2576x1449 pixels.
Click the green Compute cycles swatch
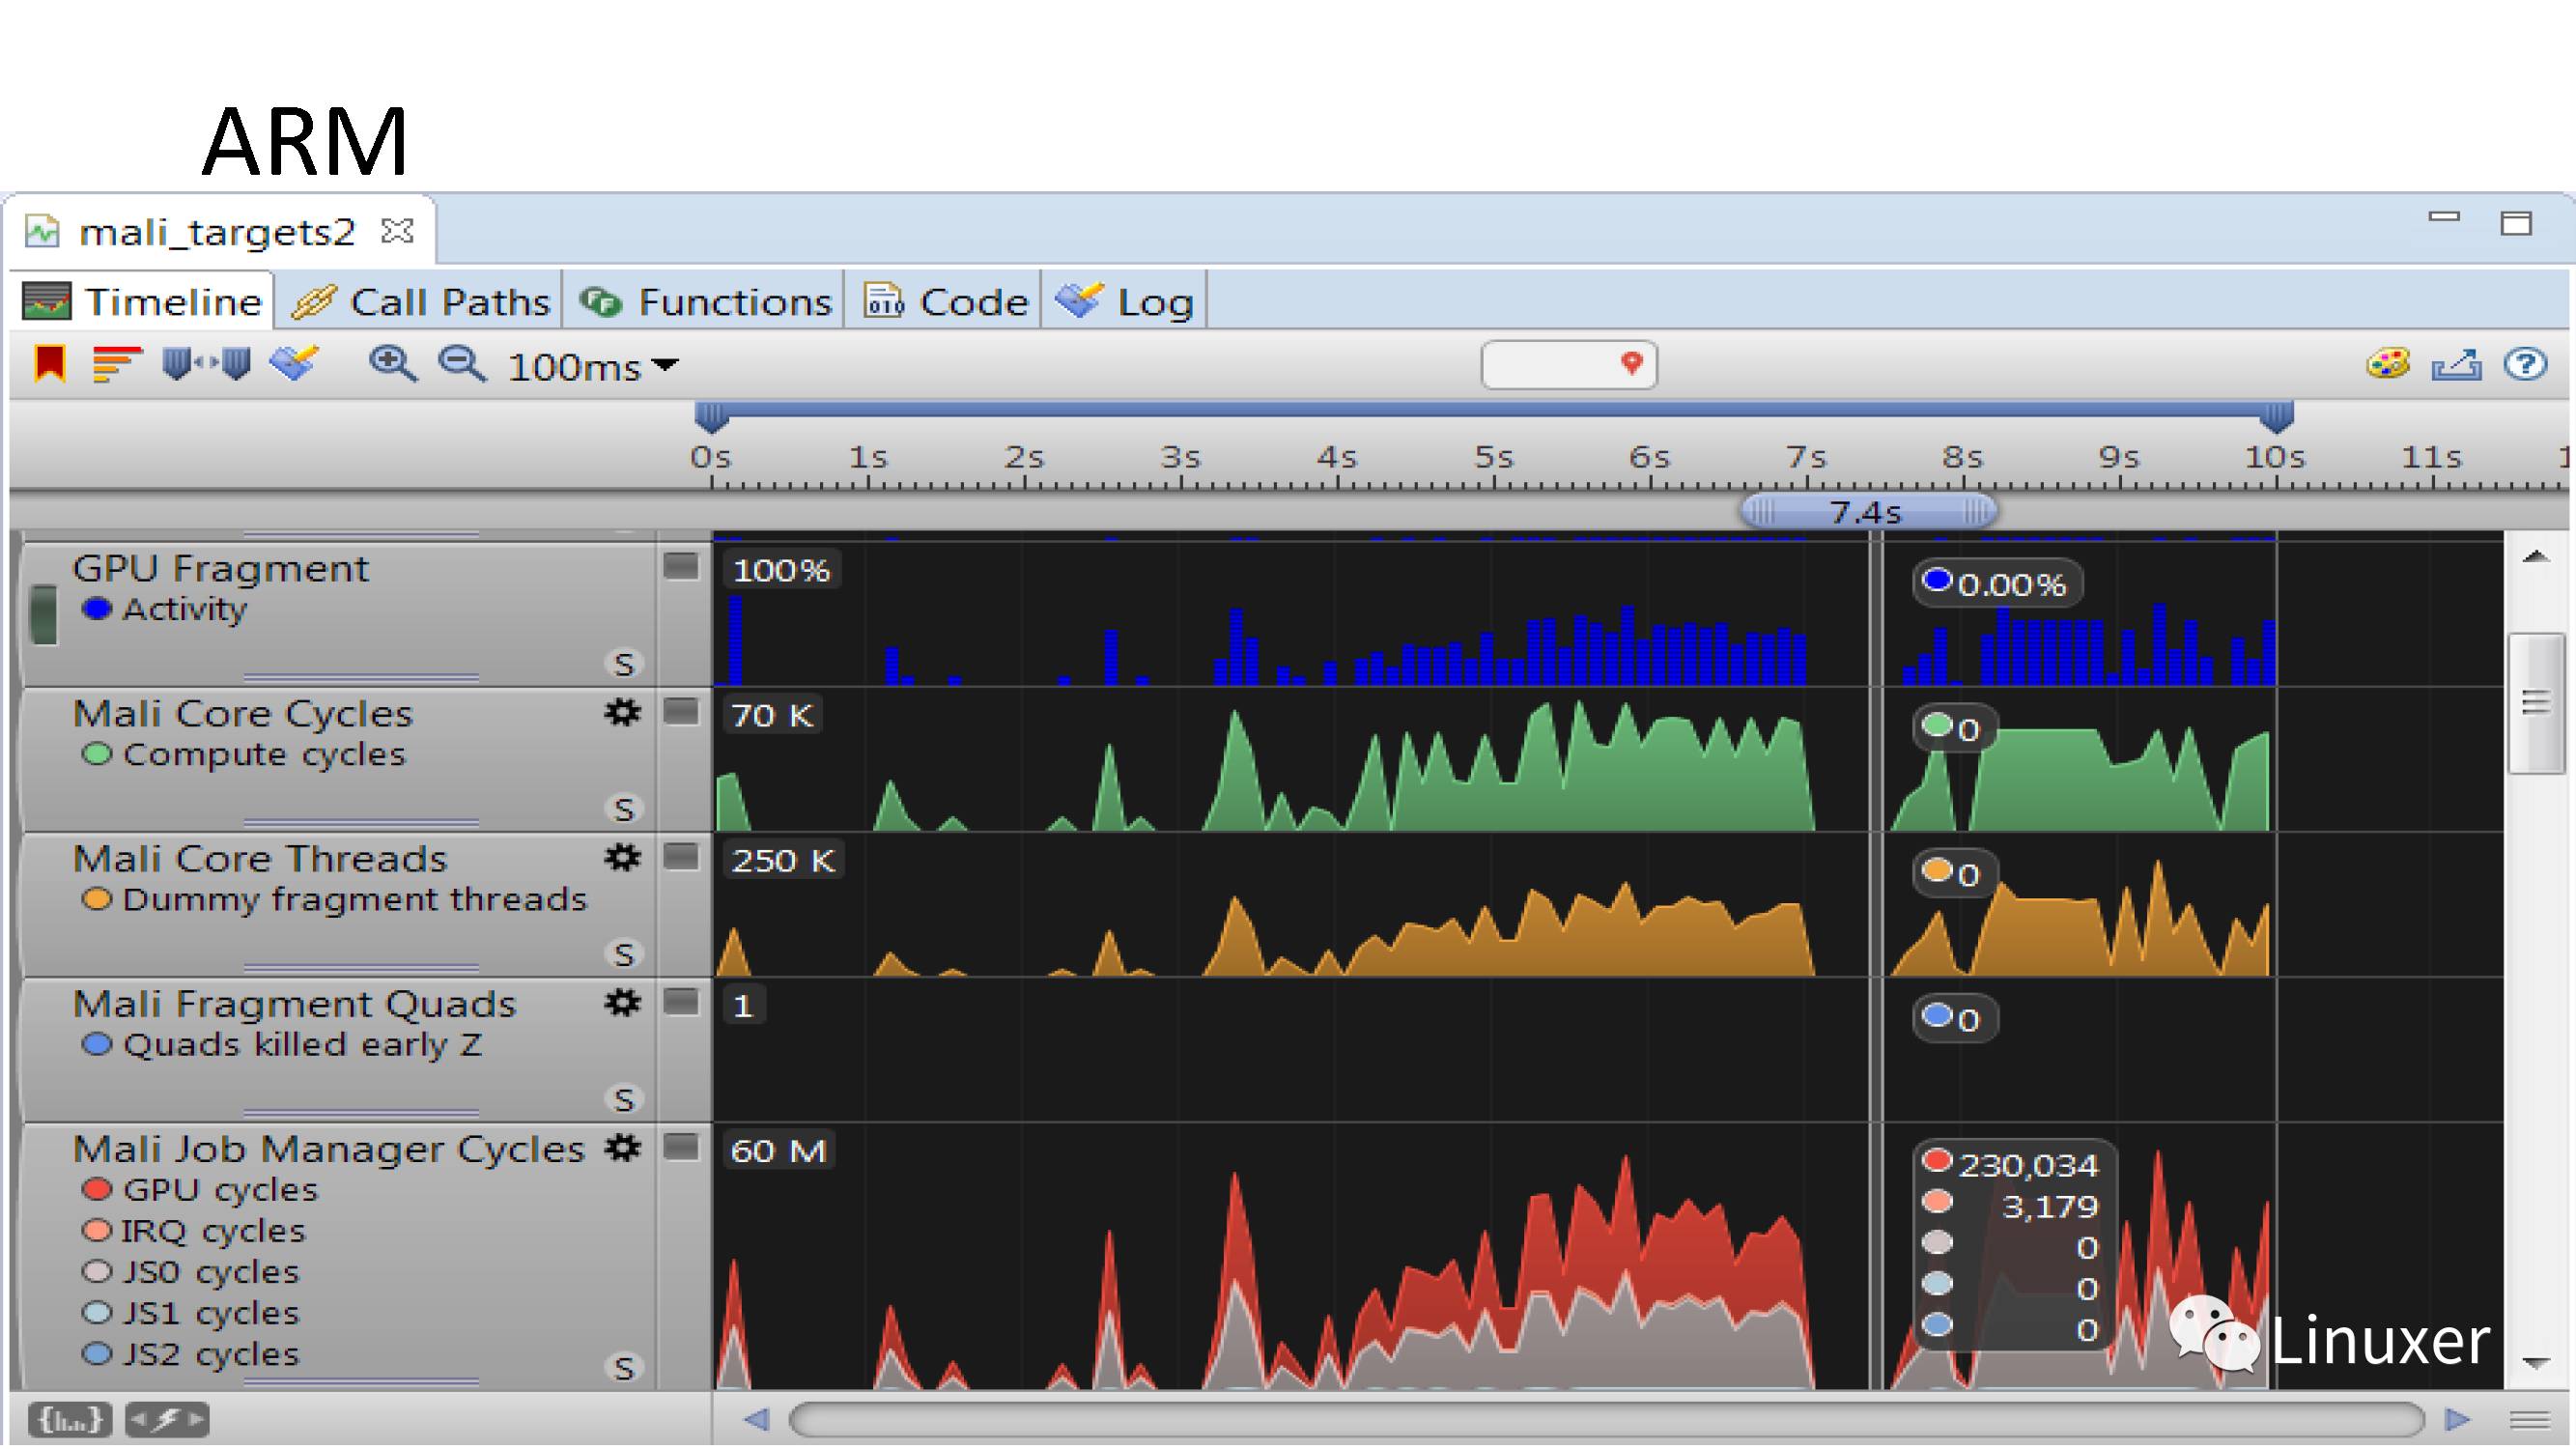pyautogui.click(x=97, y=753)
